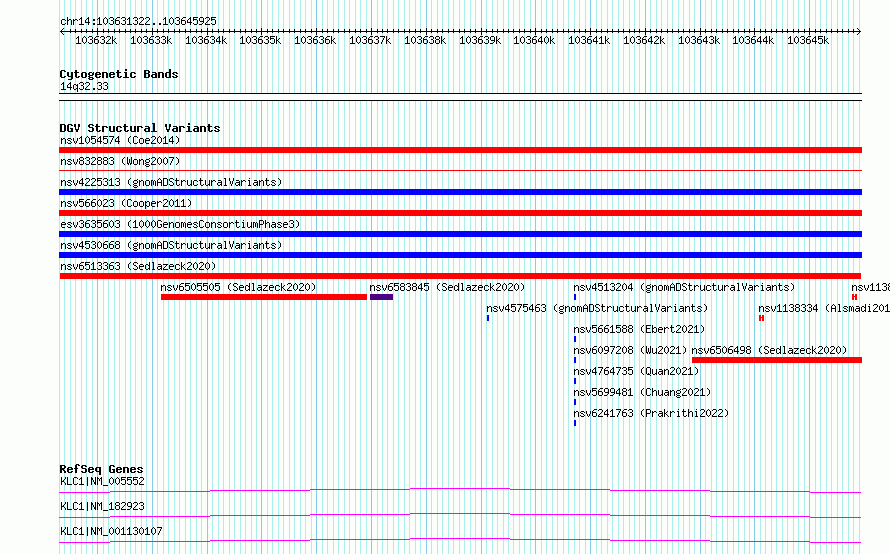Select the 103644k ruler position label

tap(753, 40)
